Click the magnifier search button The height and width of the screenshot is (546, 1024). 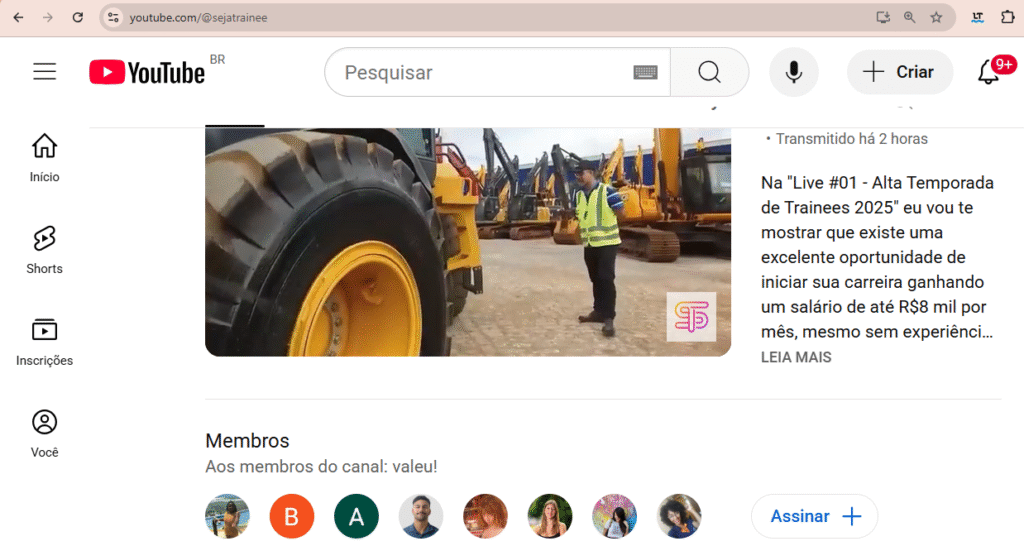pos(709,72)
